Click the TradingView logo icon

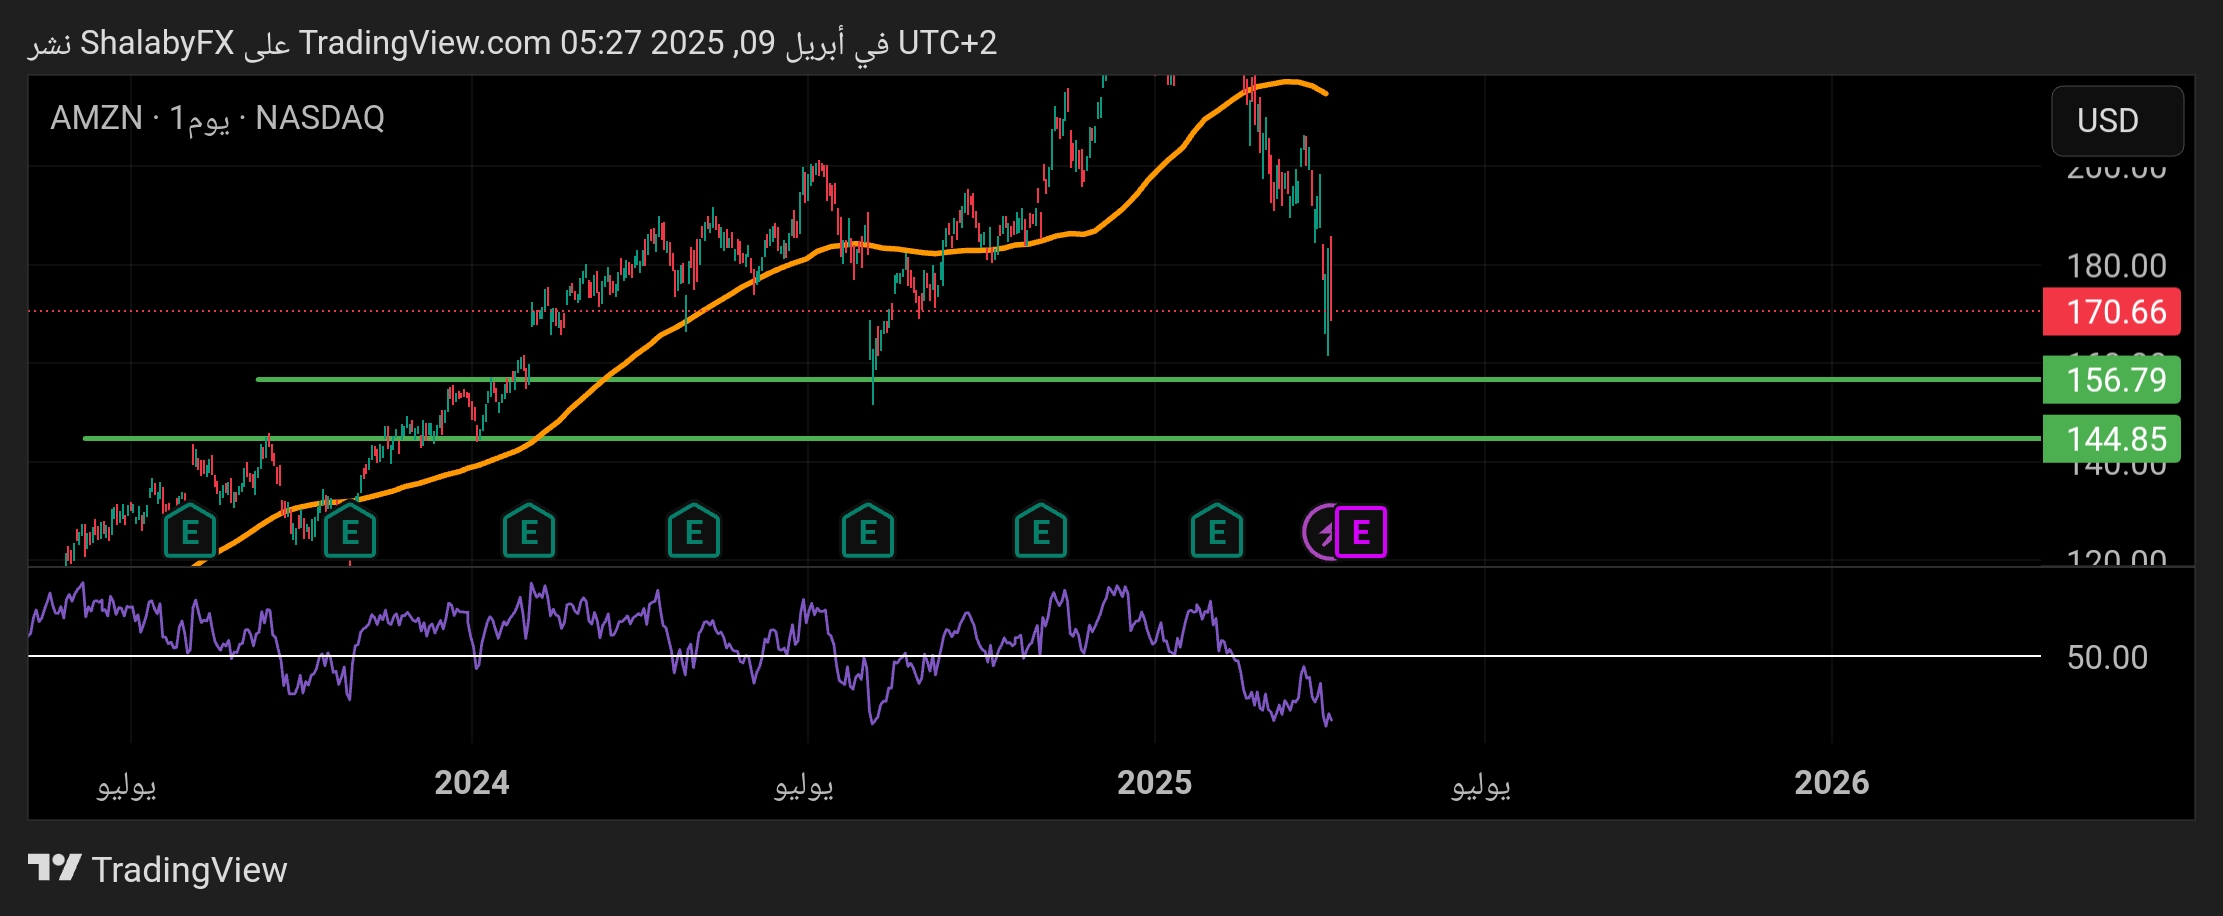[x=54, y=868]
